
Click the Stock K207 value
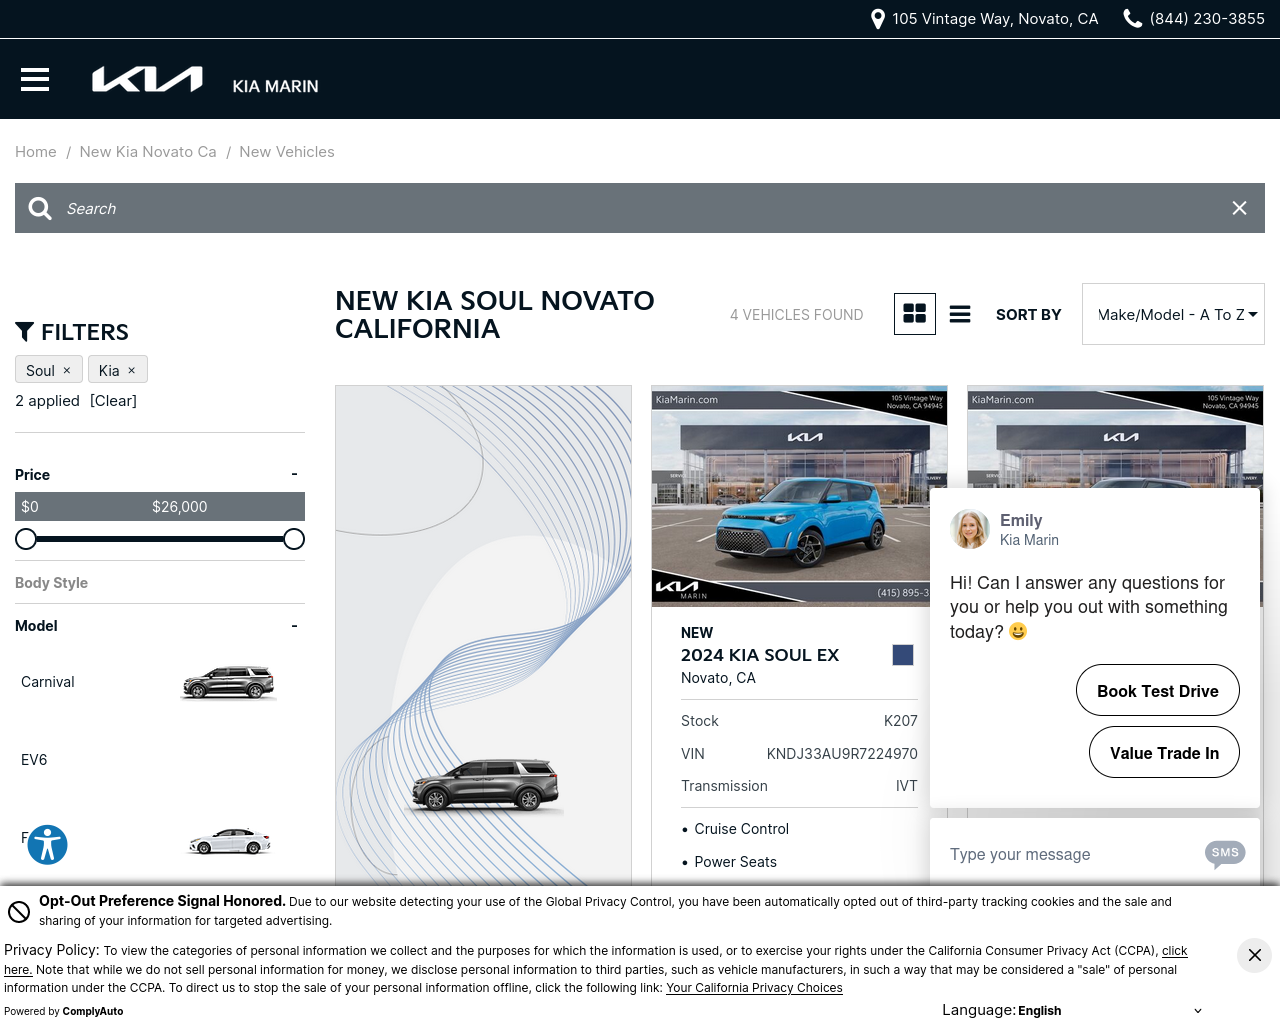[901, 721]
